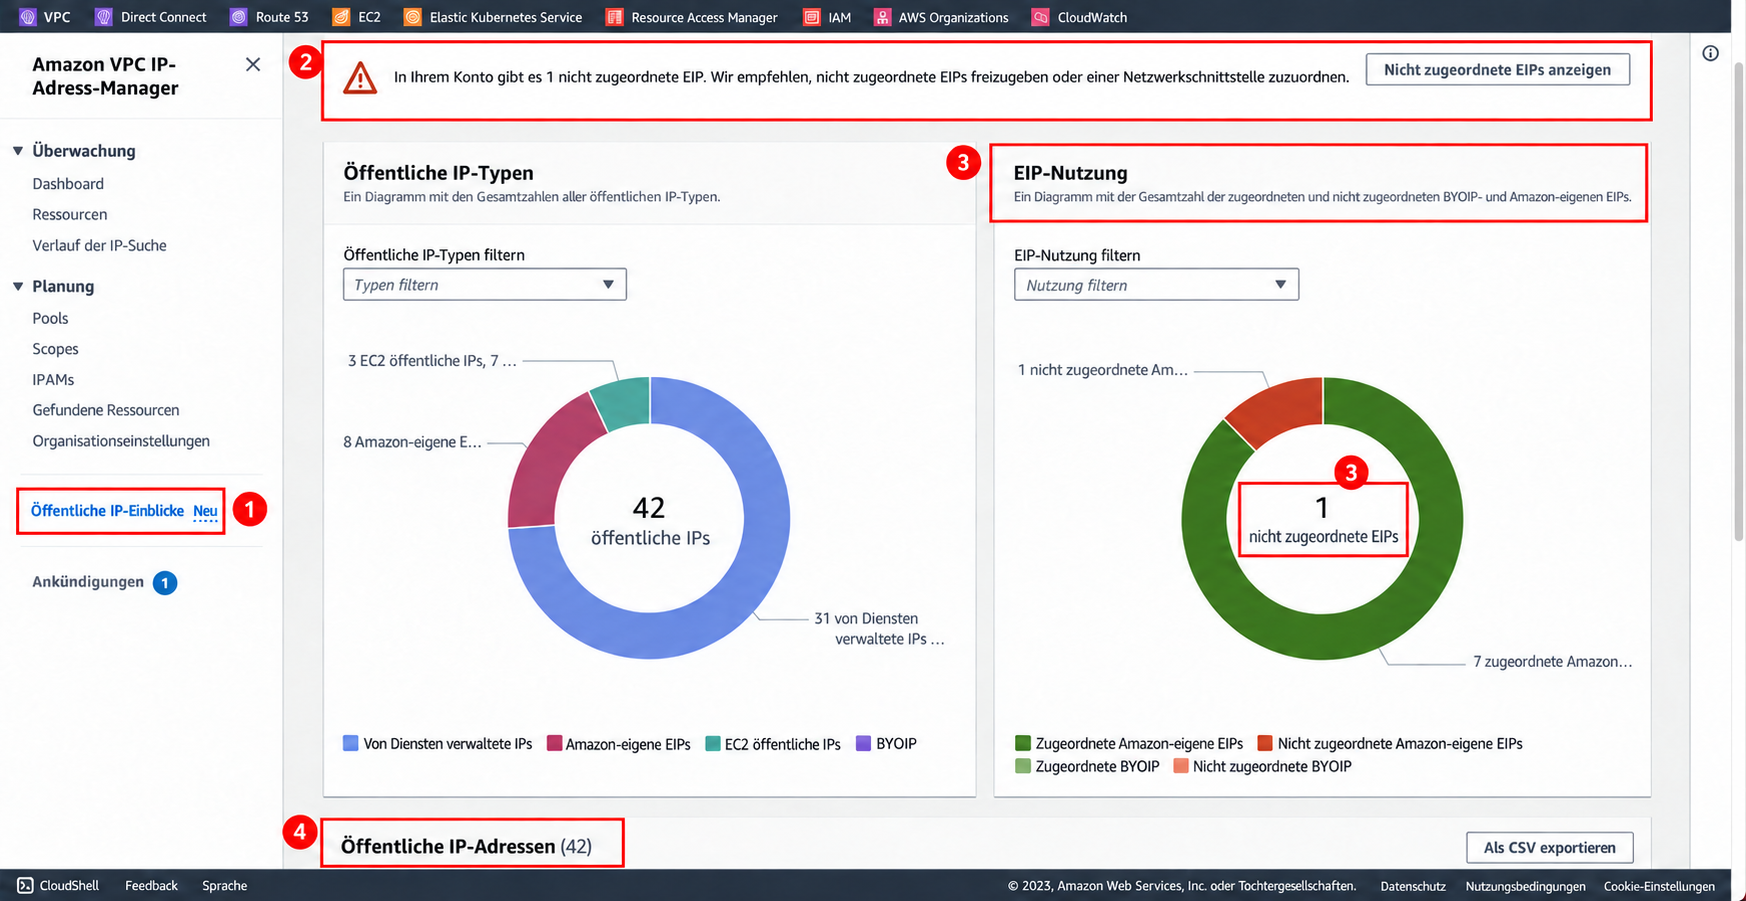Click Als CSV exportieren button

coord(1549,847)
